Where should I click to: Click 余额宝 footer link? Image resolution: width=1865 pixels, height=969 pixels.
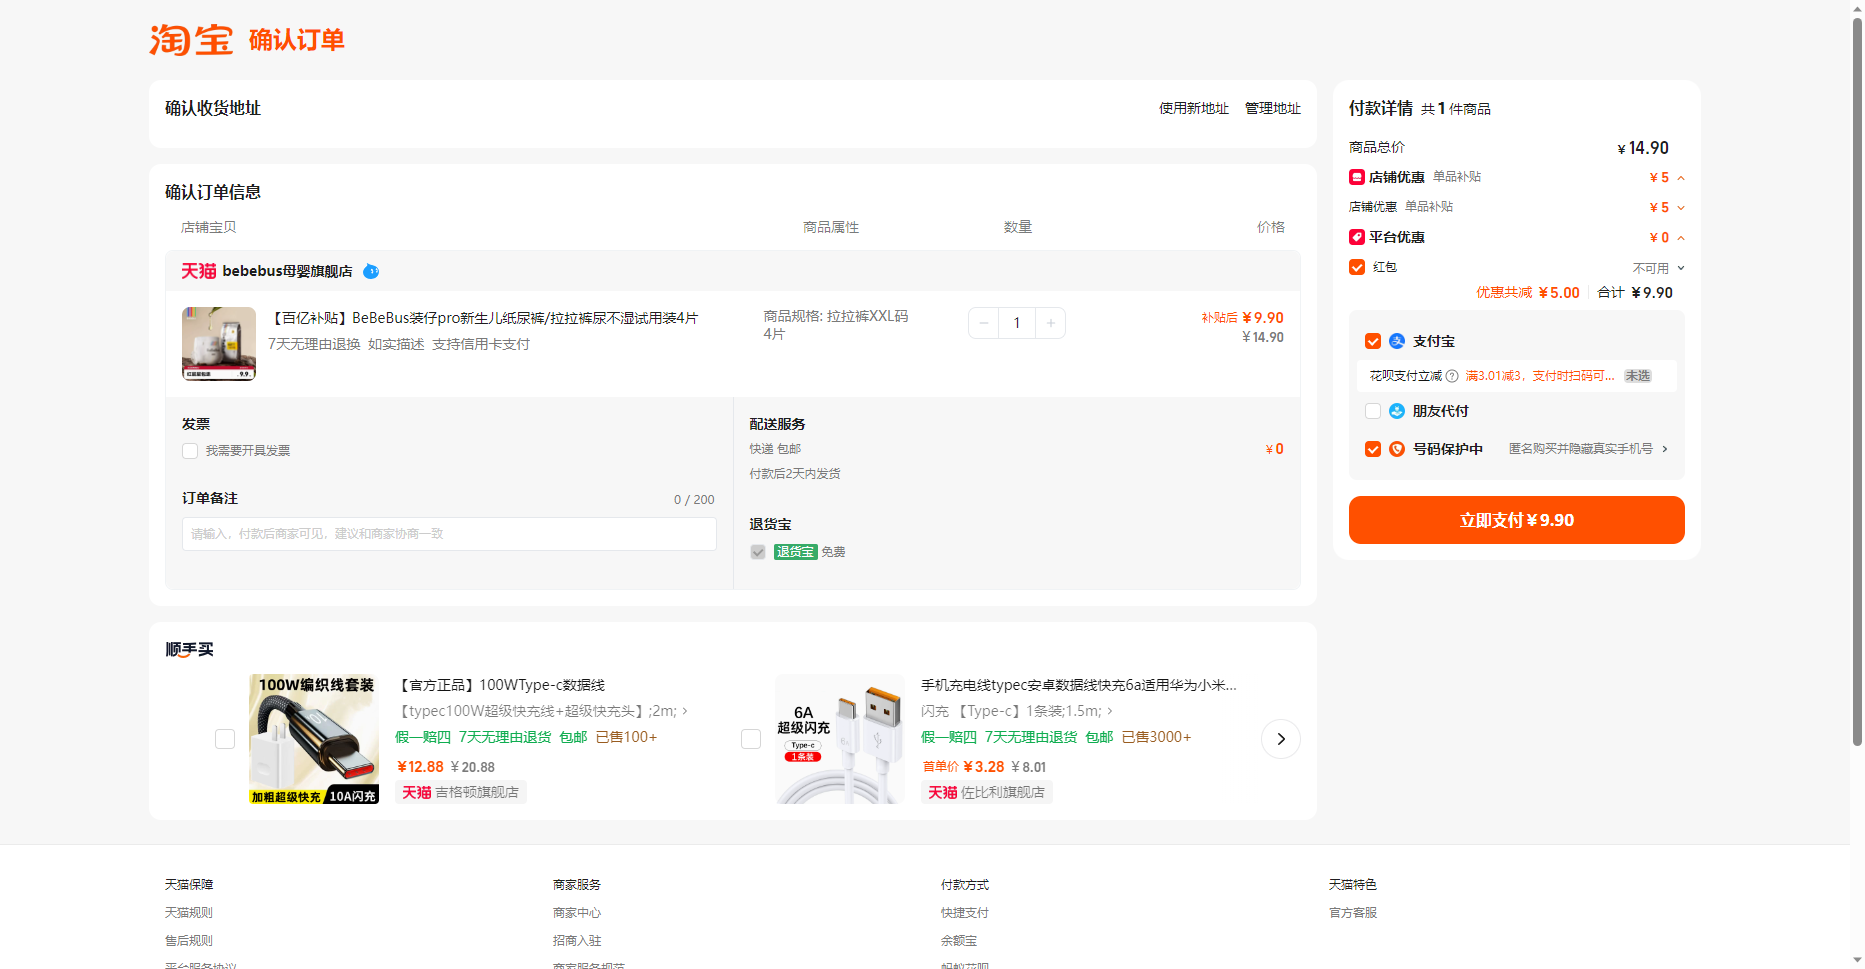coord(959,941)
